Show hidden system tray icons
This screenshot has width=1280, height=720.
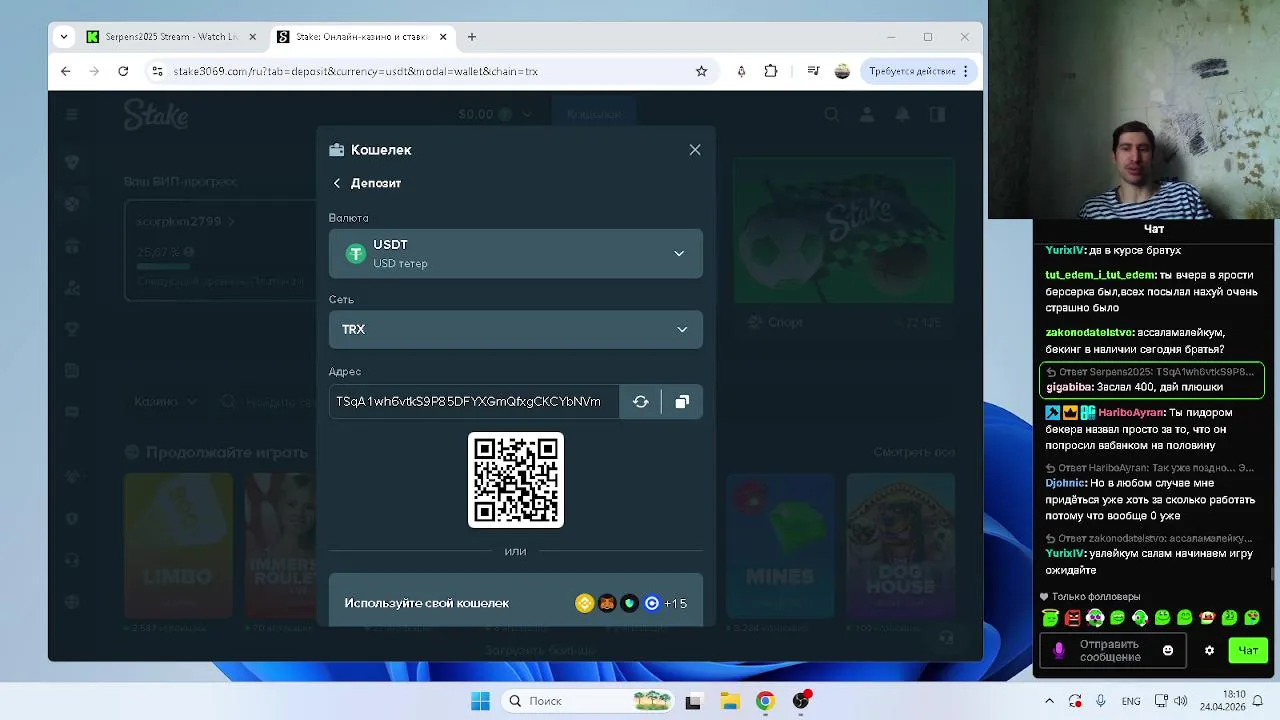[x=1049, y=701]
